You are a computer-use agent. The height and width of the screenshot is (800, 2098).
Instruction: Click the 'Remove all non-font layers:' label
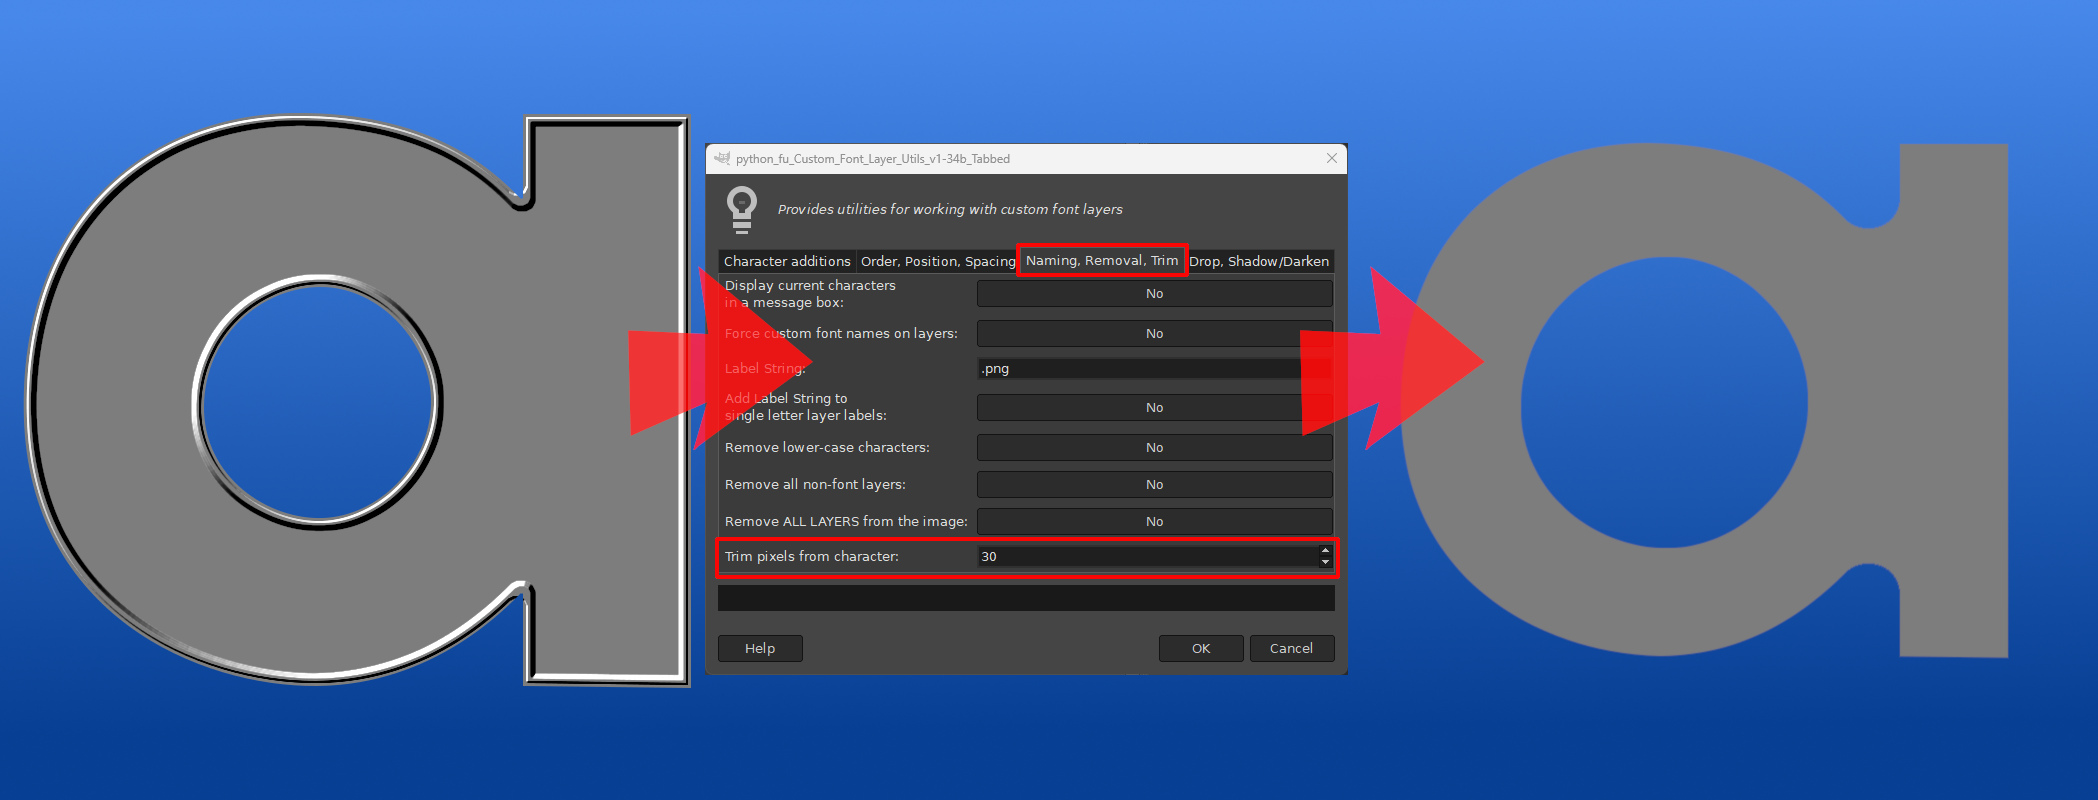point(815,484)
